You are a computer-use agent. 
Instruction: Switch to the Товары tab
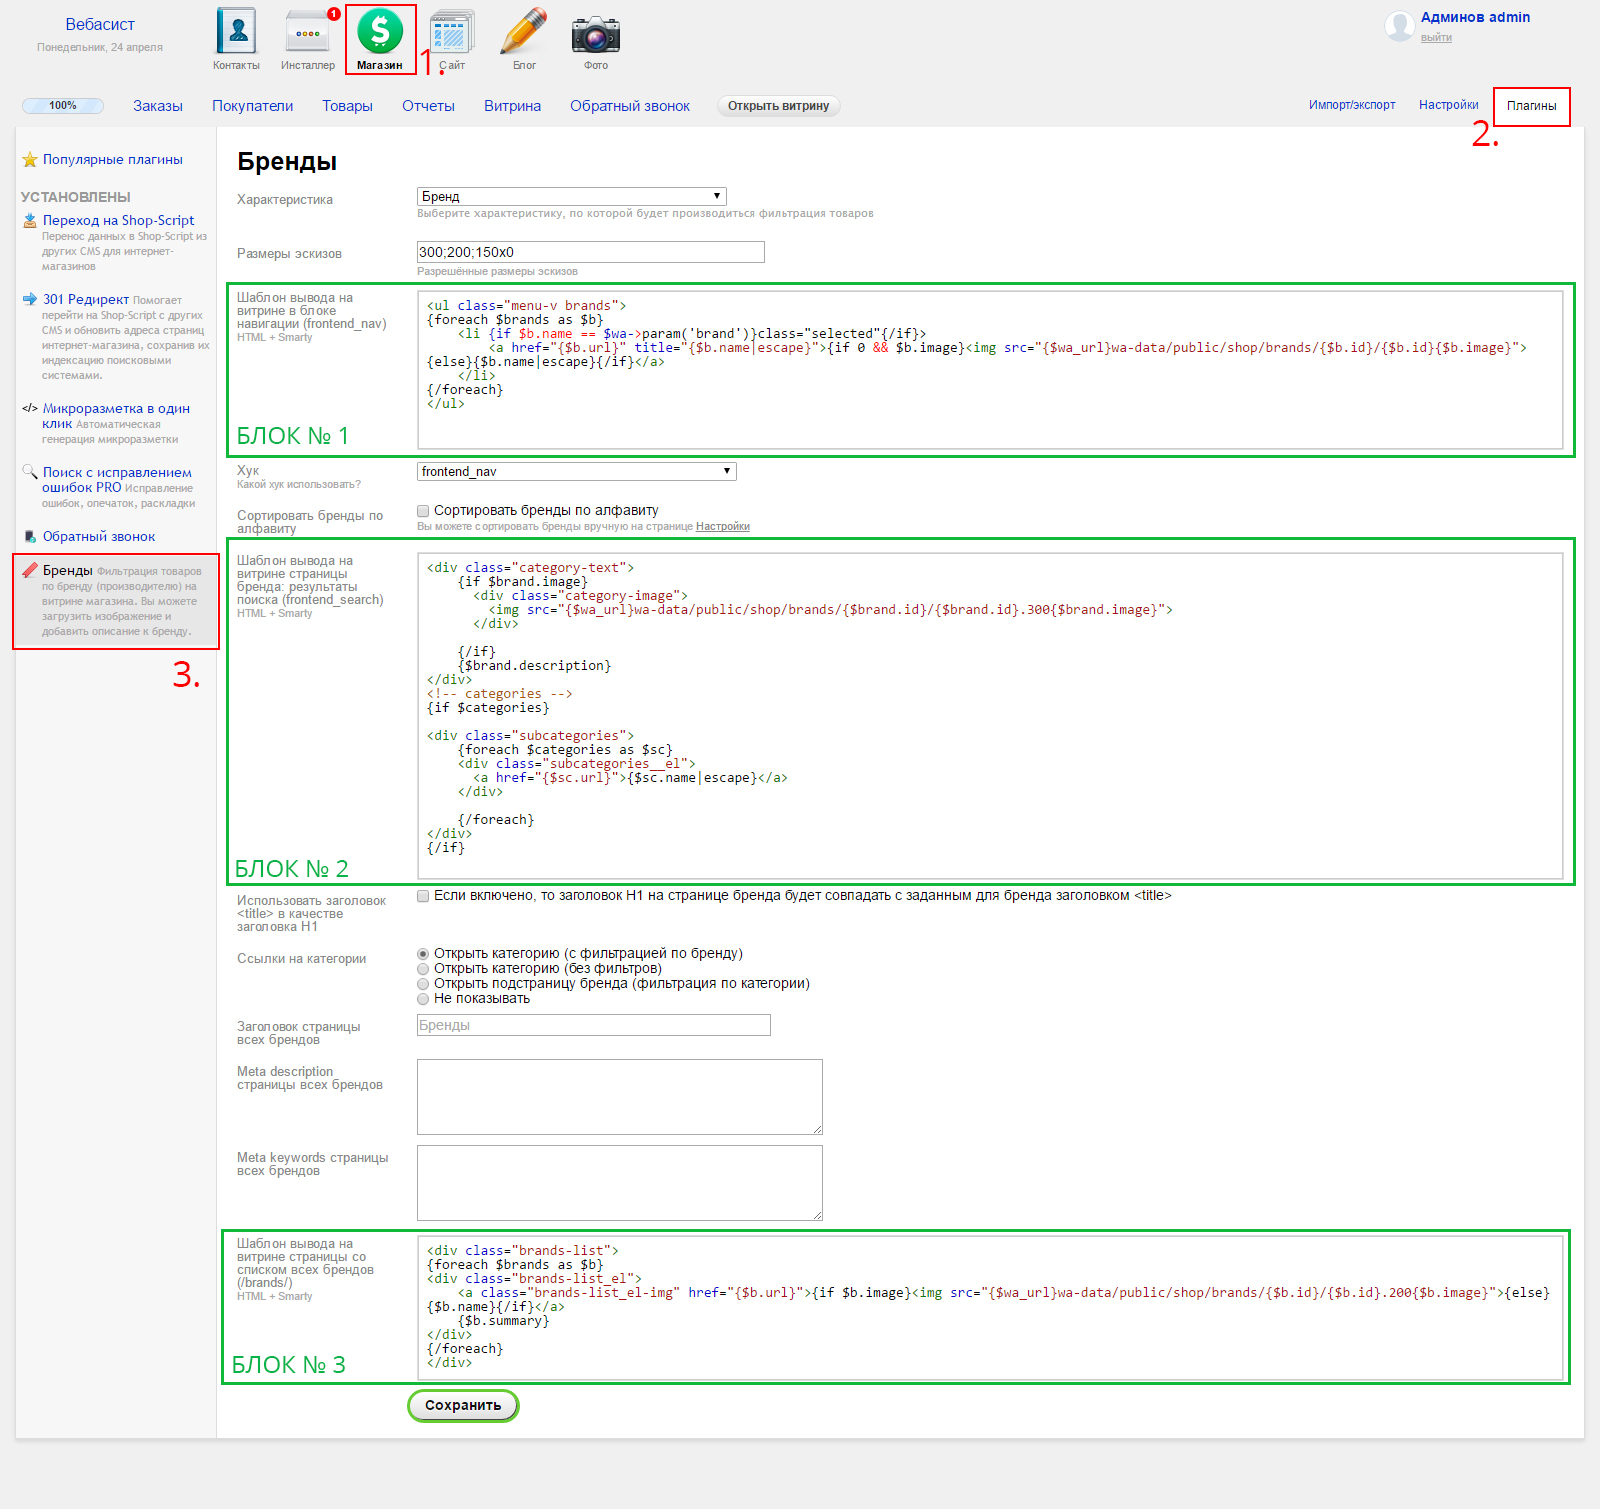(x=347, y=106)
